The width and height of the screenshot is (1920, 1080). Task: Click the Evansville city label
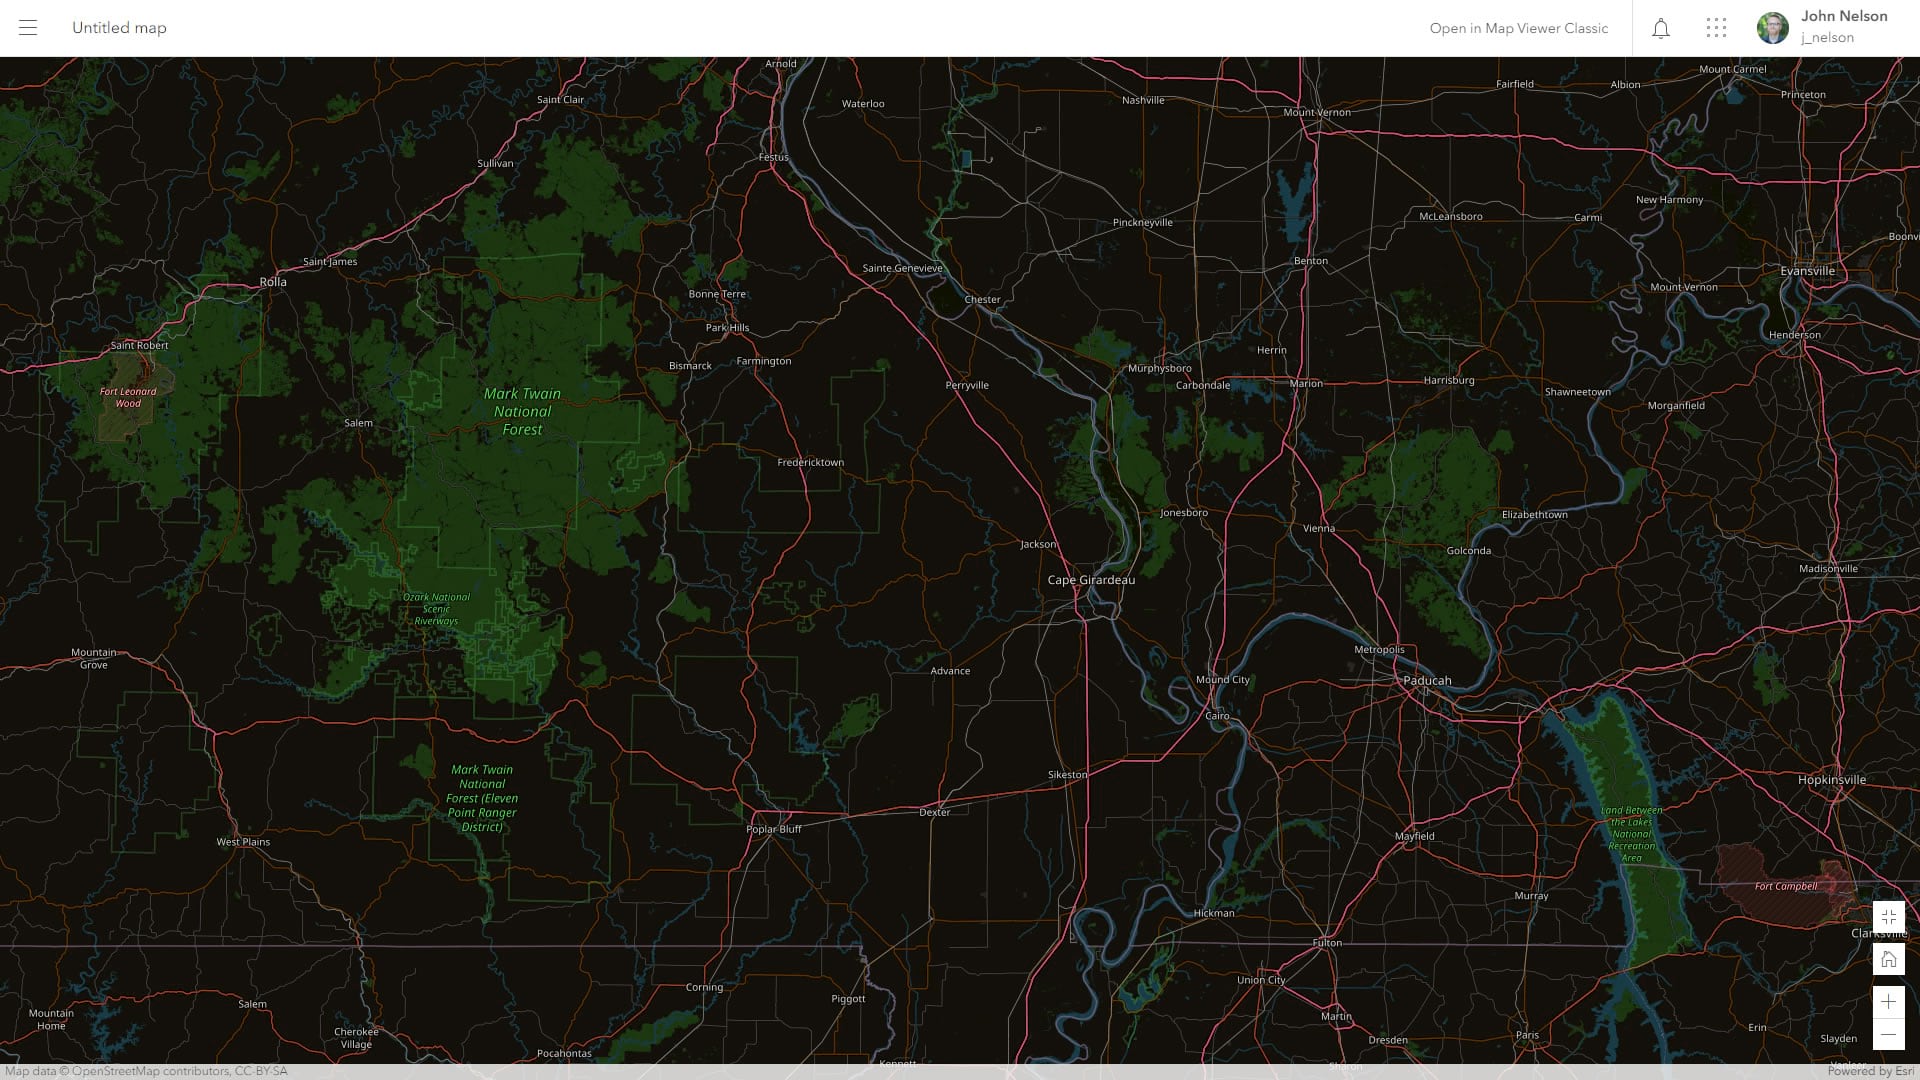tap(1807, 271)
